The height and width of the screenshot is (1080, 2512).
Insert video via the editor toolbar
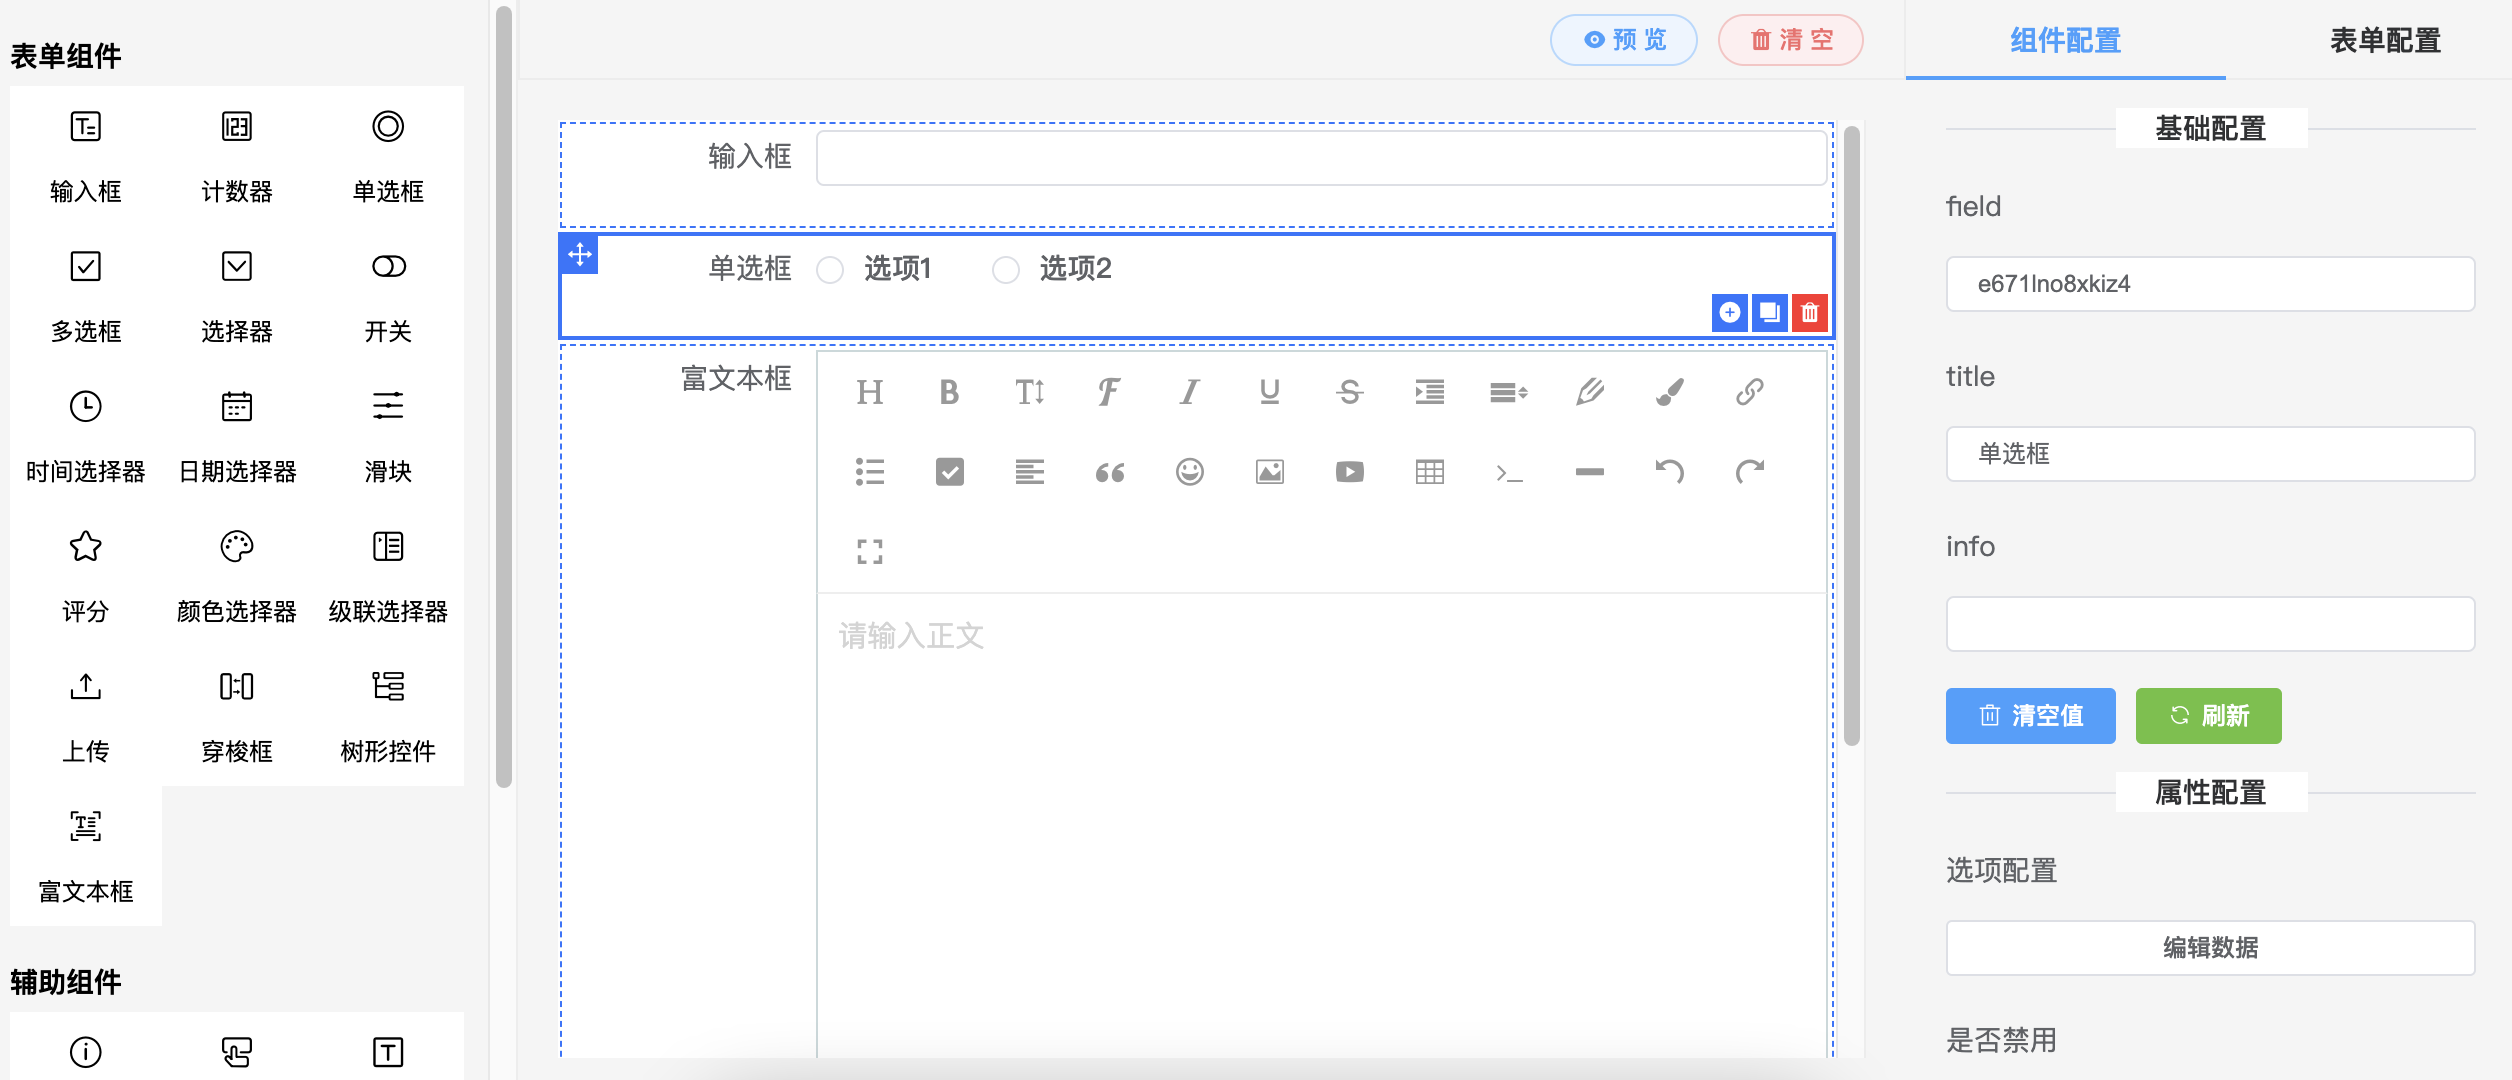1349,472
